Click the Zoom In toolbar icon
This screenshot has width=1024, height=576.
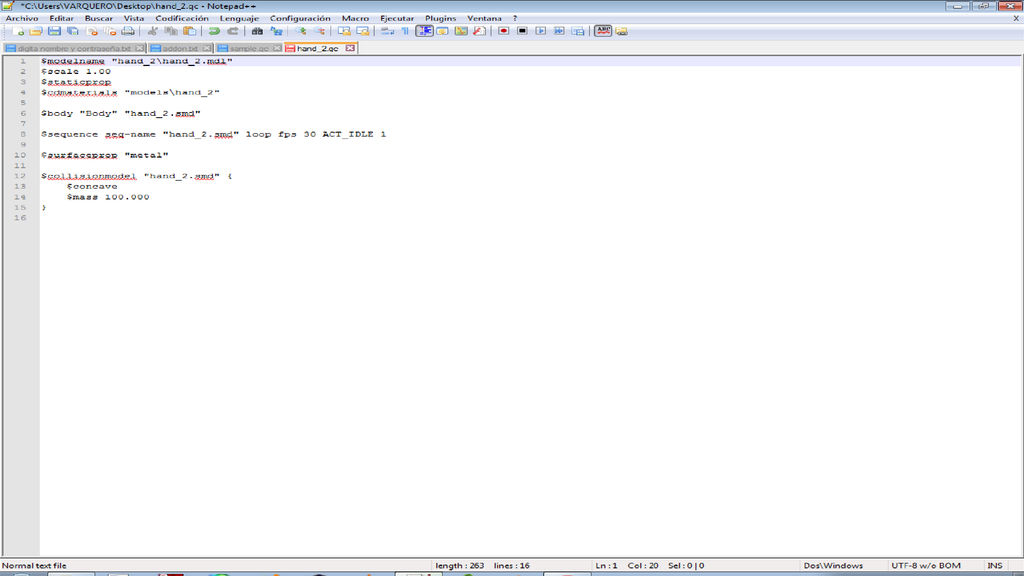pos(300,31)
